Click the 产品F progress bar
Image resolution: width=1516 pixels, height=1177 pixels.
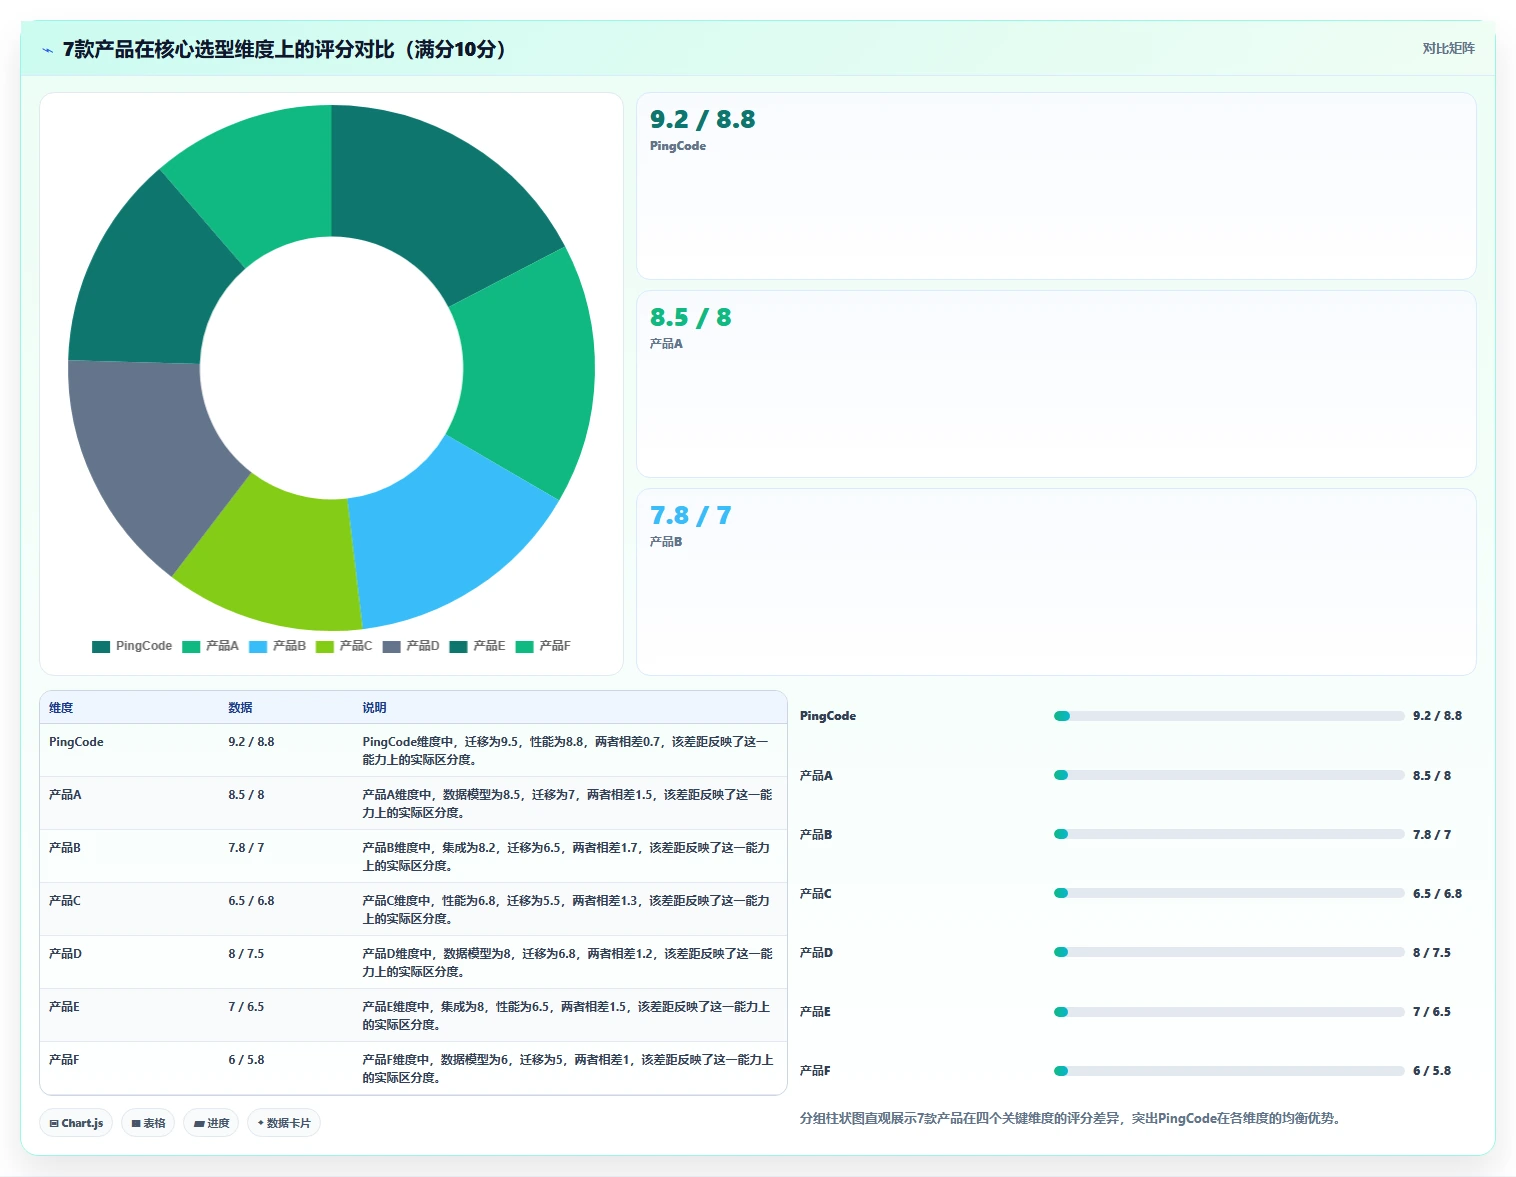click(1229, 1071)
